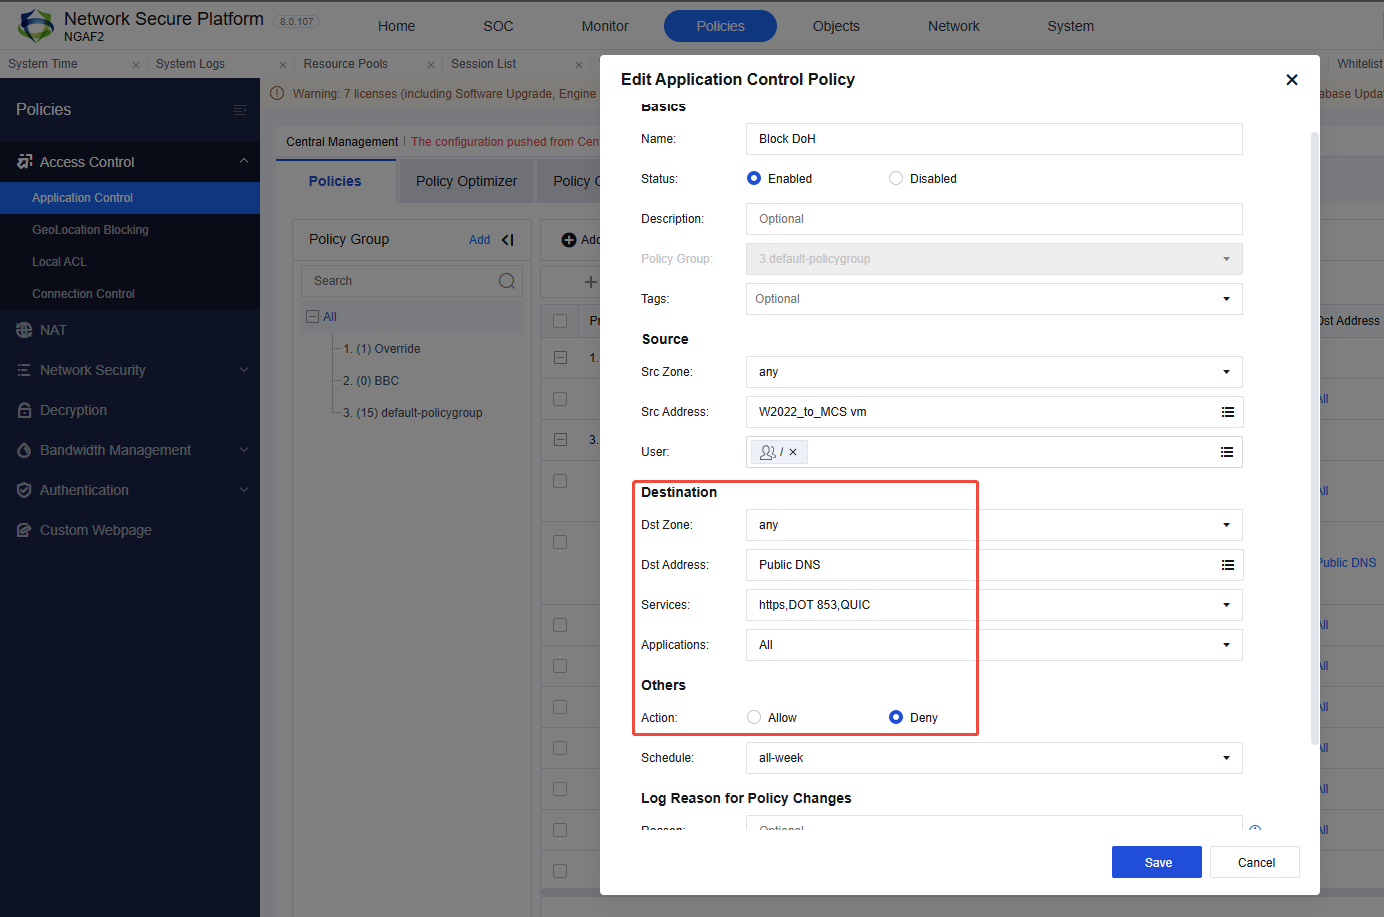
Task: Open the Schedule all-week dropdown
Action: point(994,758)
